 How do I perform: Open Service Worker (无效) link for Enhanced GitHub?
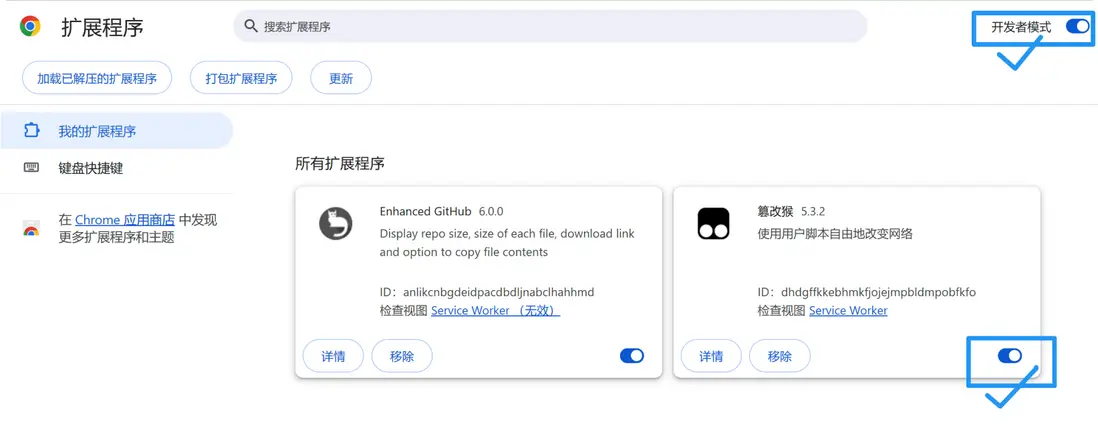[x=495, y=310]
